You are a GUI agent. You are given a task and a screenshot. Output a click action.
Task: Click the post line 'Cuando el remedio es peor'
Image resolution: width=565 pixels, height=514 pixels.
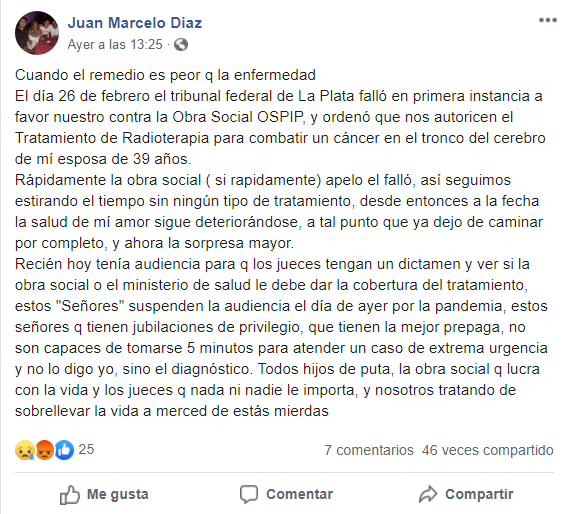[x=165, y=75]
